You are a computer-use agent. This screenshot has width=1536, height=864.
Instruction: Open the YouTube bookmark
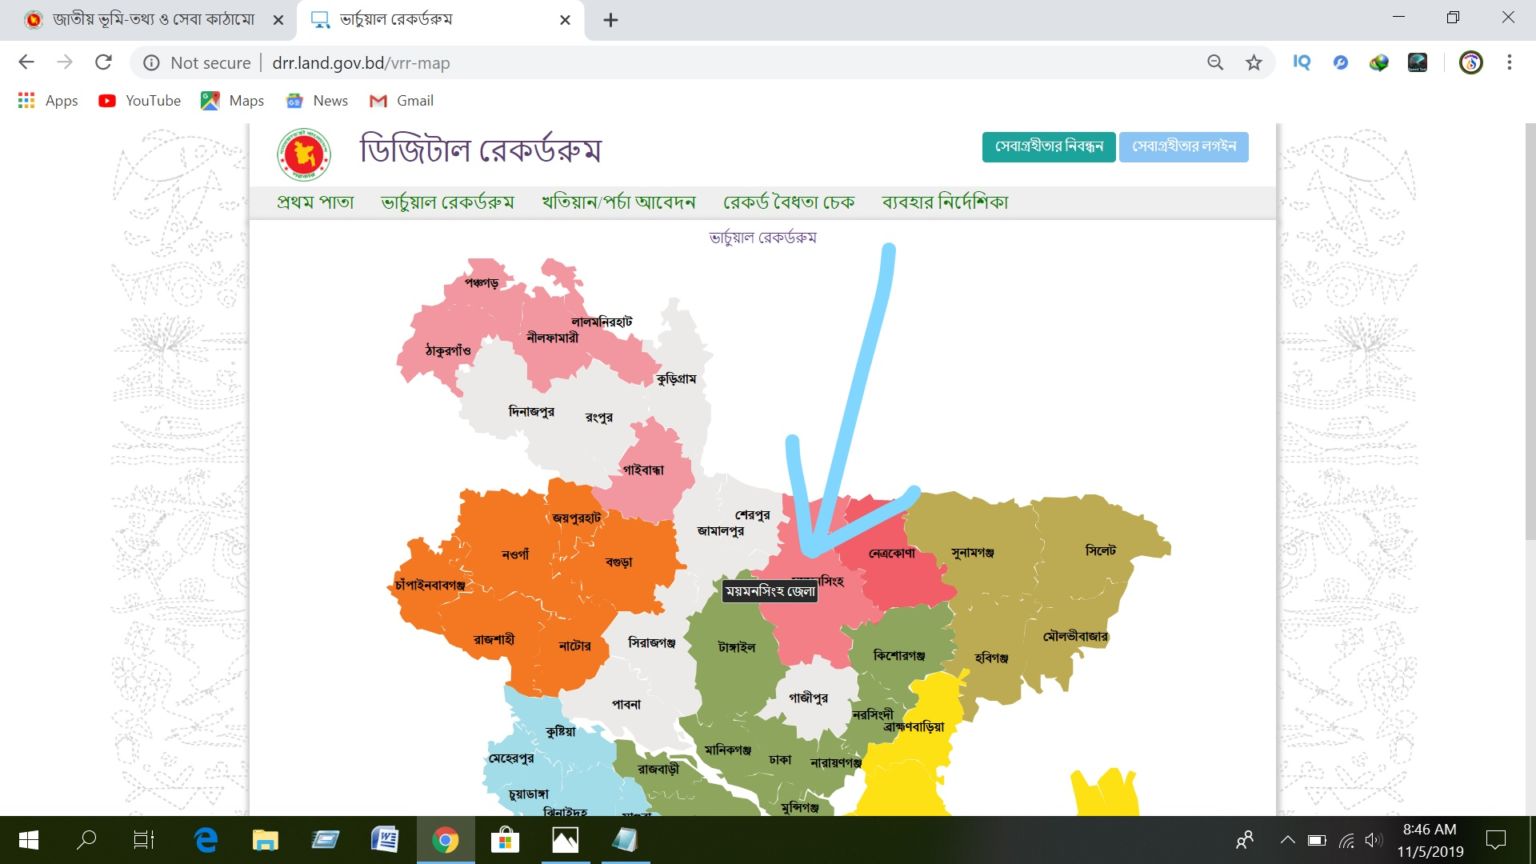(x=139, y=100)
